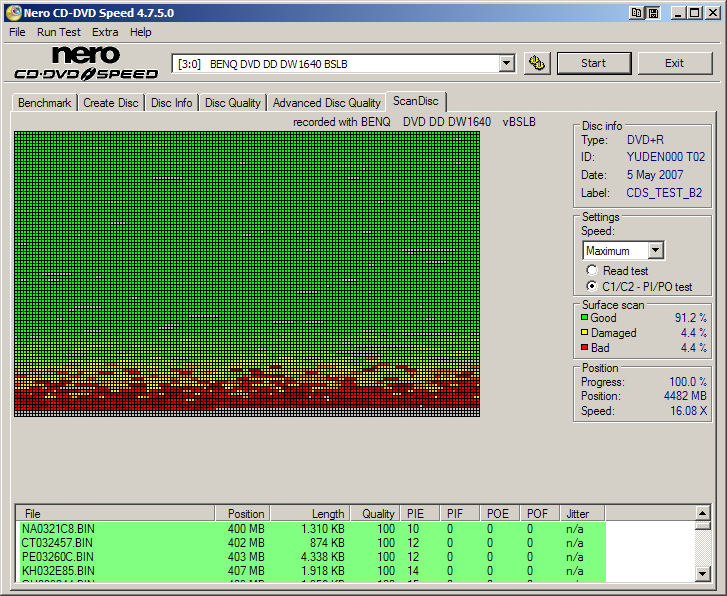
Task: Click the position value 4482 MB
Action: 685,396
